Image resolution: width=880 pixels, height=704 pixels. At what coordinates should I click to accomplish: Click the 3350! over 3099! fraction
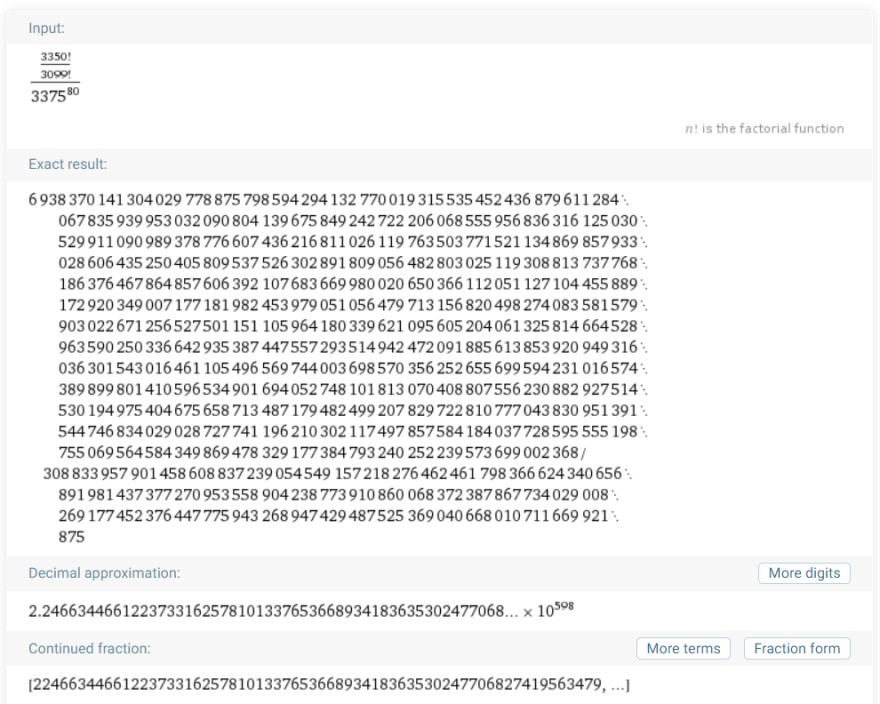(56, 65)
